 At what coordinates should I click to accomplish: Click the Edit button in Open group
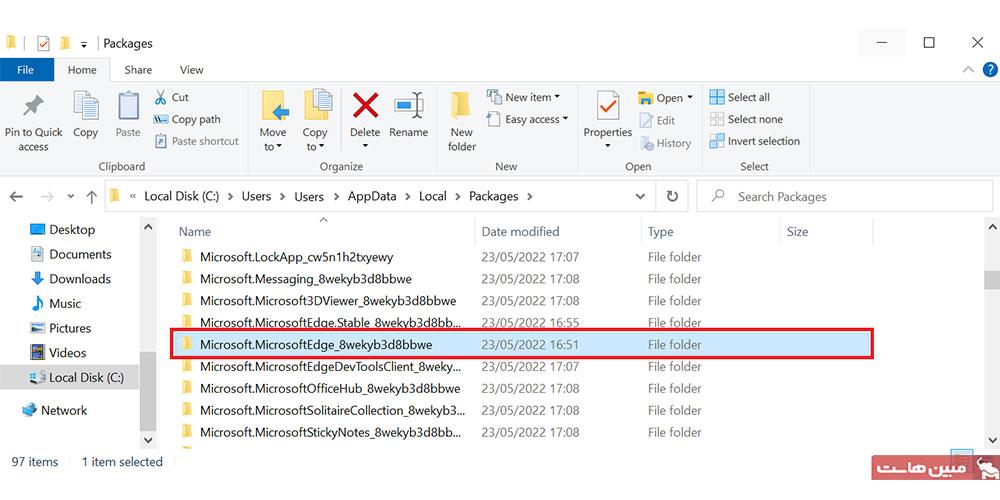click(x=657, y=120)
